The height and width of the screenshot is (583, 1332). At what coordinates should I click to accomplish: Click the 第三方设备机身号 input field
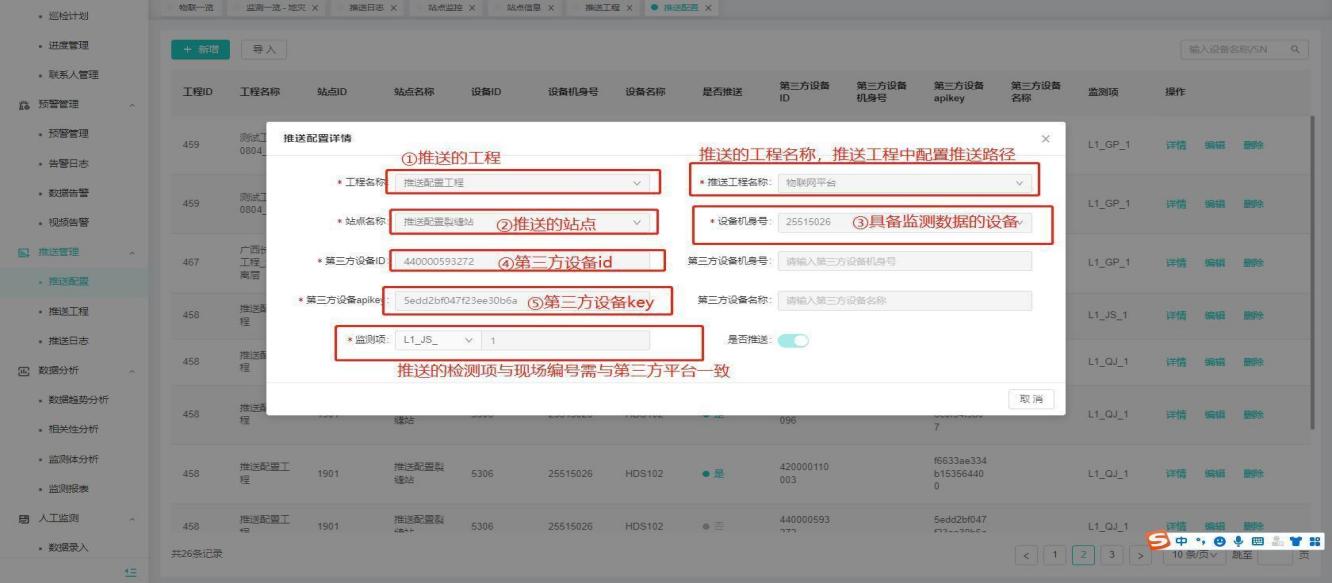[905, 262]
